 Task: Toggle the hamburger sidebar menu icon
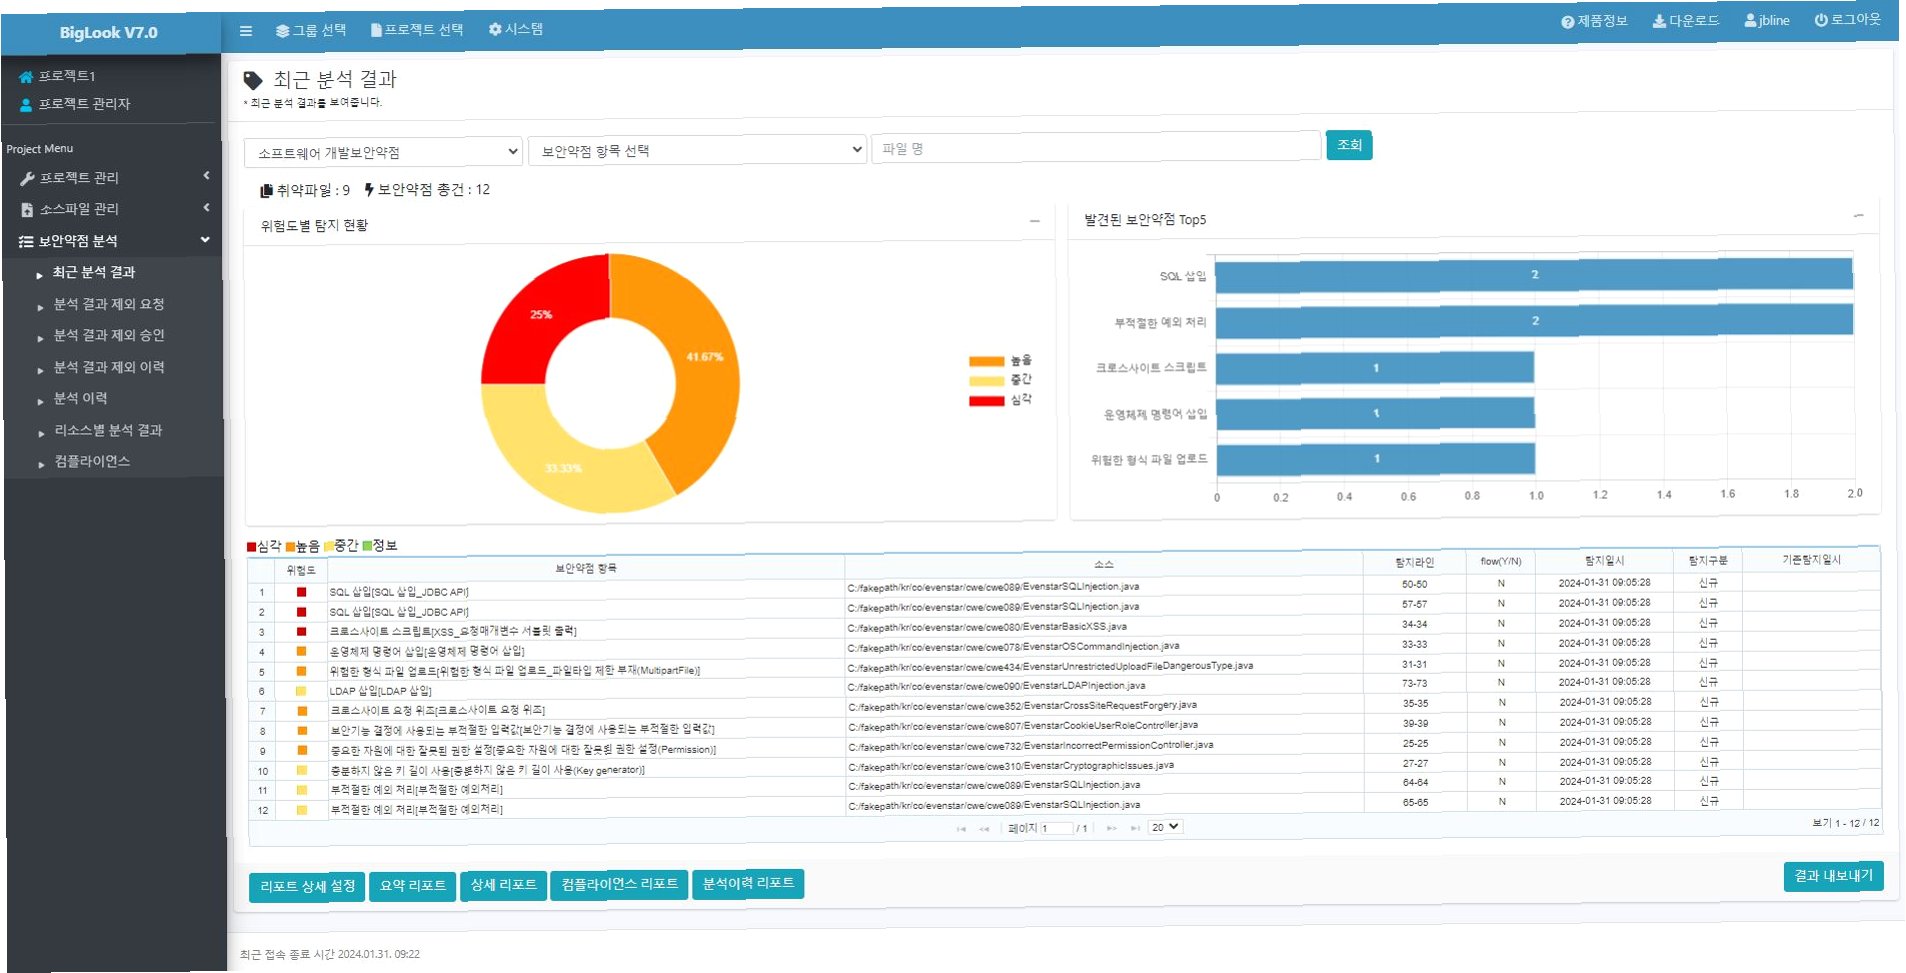pyautogui.click(x=245, y=31)
